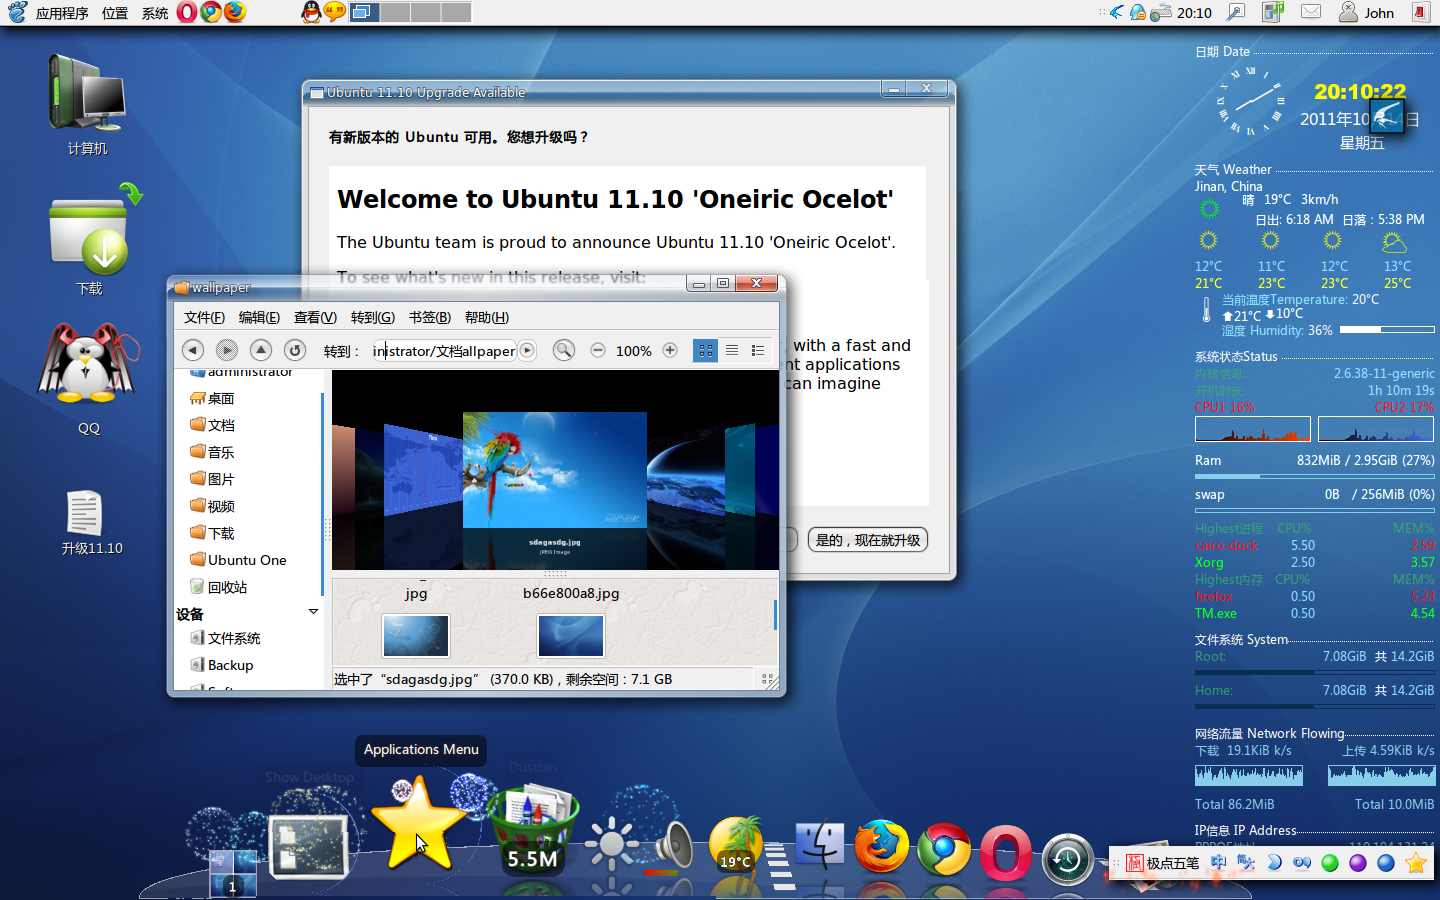
Task: Zoom out with the minus button
Action: point(597,350)
